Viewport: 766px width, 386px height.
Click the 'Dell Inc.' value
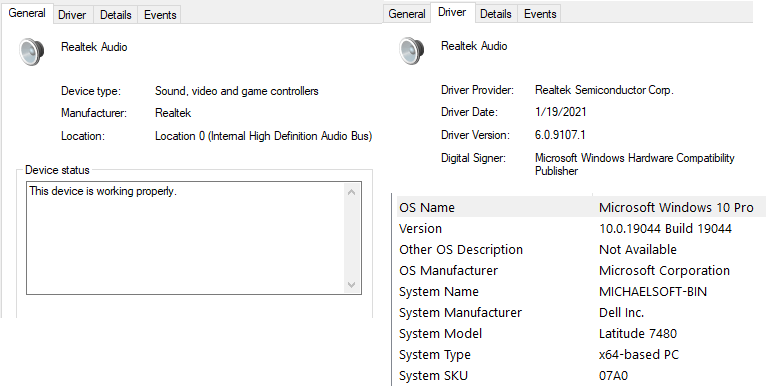tap(621, 312)
